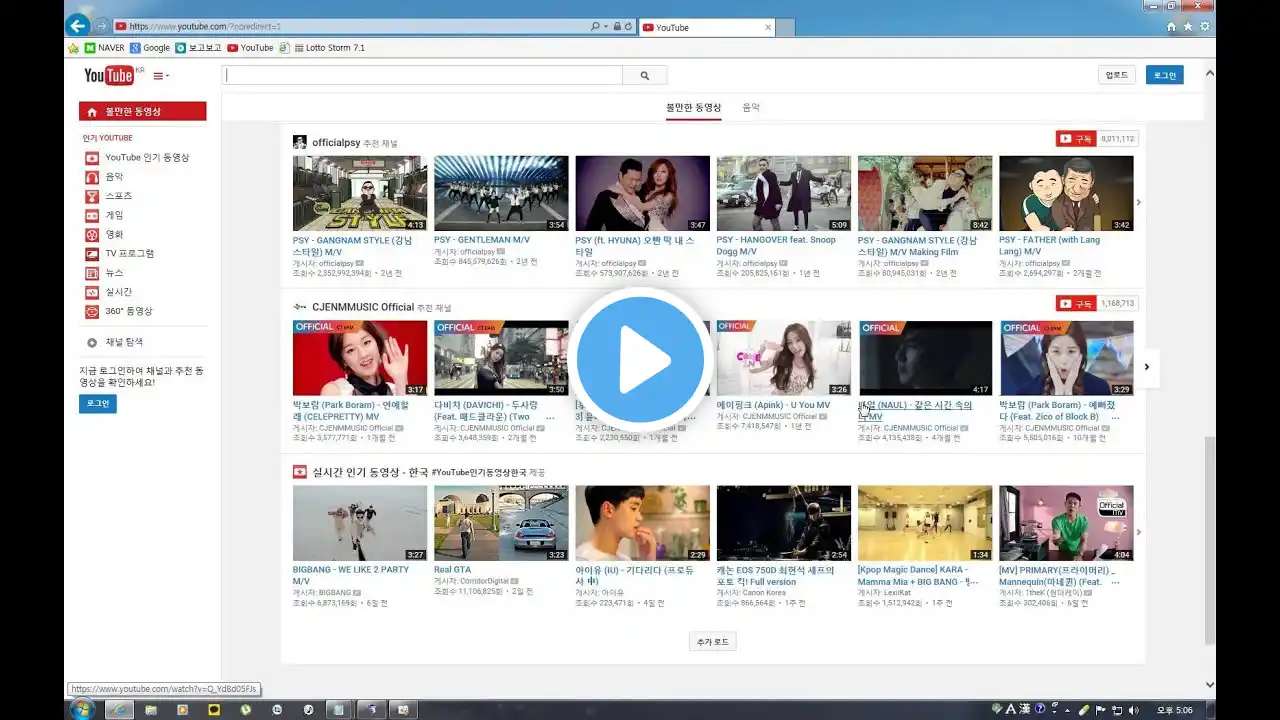Subscribe to the CJENMMUSIC Official channel
1280x720 pixels.
click(1077, 303)
